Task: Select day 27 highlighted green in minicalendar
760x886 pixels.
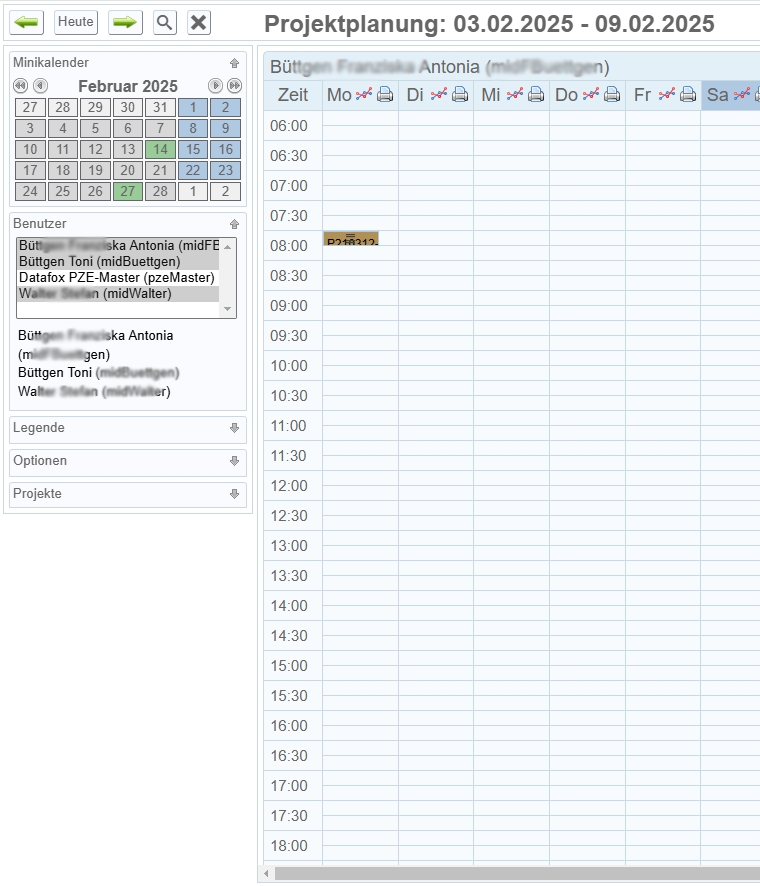Action: pyautogui.click(x=128, y=192)
